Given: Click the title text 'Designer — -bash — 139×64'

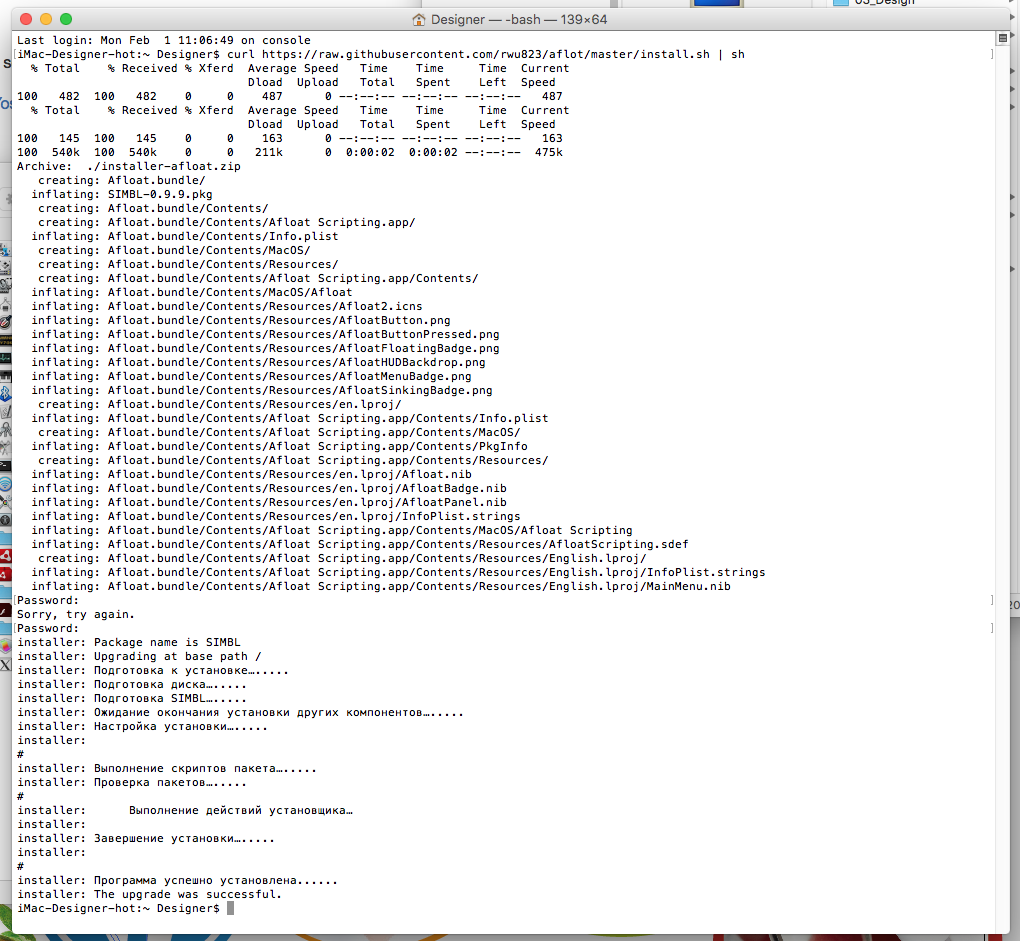Looking at the screenshot, I should click(x=518, y=20).
